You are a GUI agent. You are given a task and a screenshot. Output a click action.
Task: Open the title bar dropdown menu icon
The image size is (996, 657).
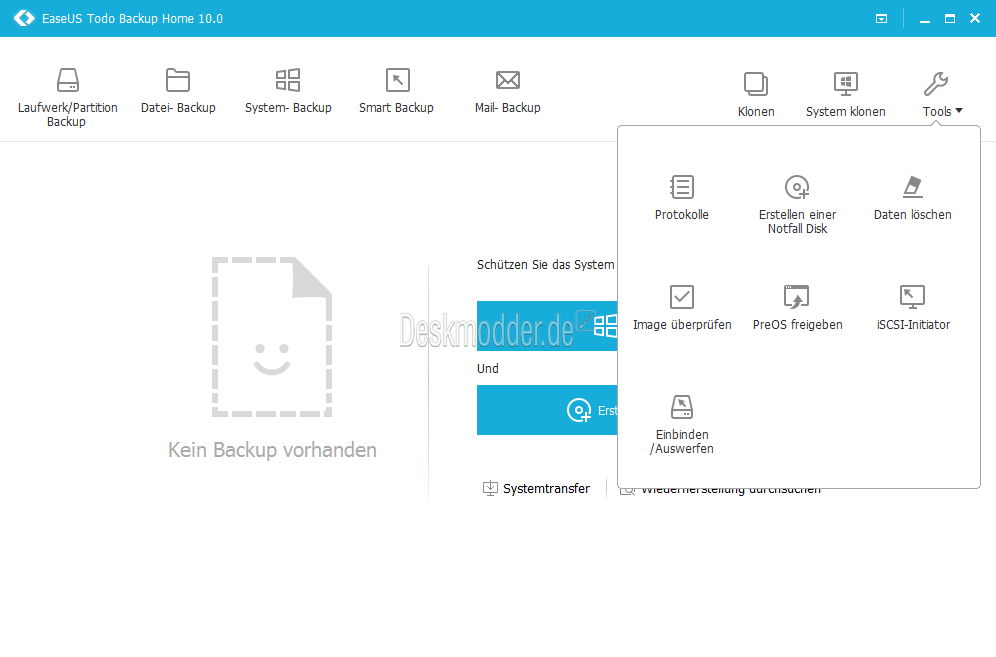(x=881, y=18)
